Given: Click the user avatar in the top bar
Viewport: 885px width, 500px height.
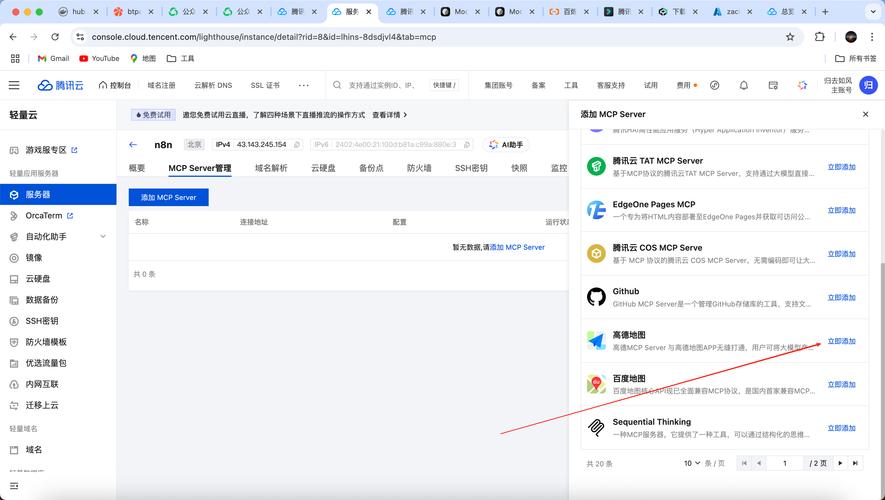Looking at the screenshot, I should [x=868, y=85].
